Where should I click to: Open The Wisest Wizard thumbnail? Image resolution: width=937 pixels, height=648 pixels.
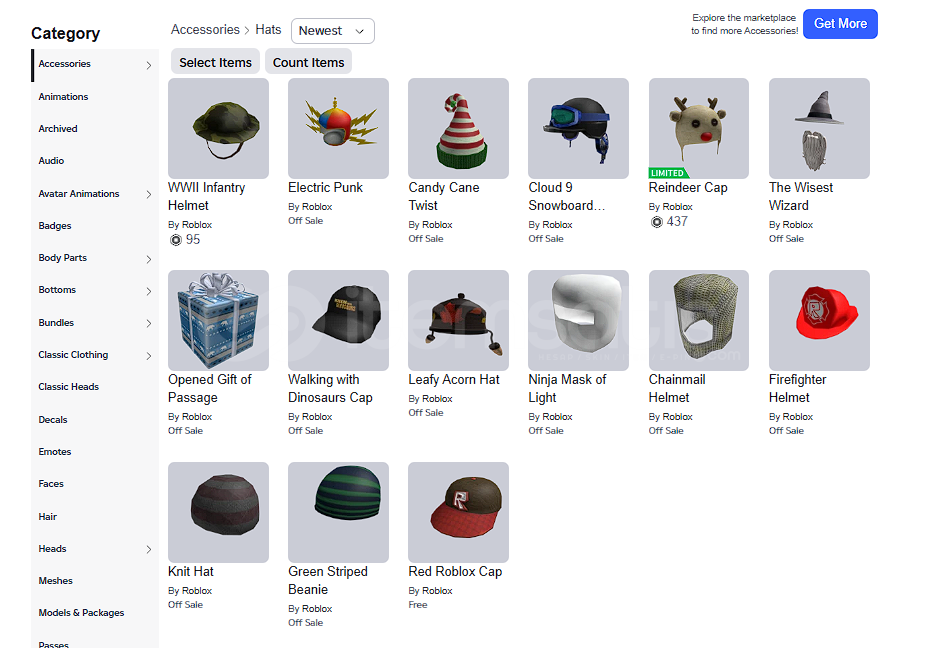click(x=819, y=129)
